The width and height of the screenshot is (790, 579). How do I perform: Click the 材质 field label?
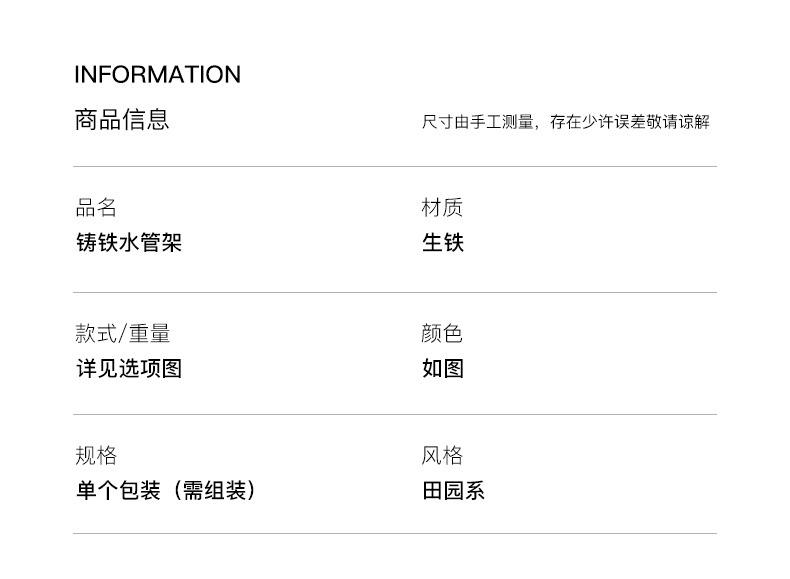pos(442,208)
